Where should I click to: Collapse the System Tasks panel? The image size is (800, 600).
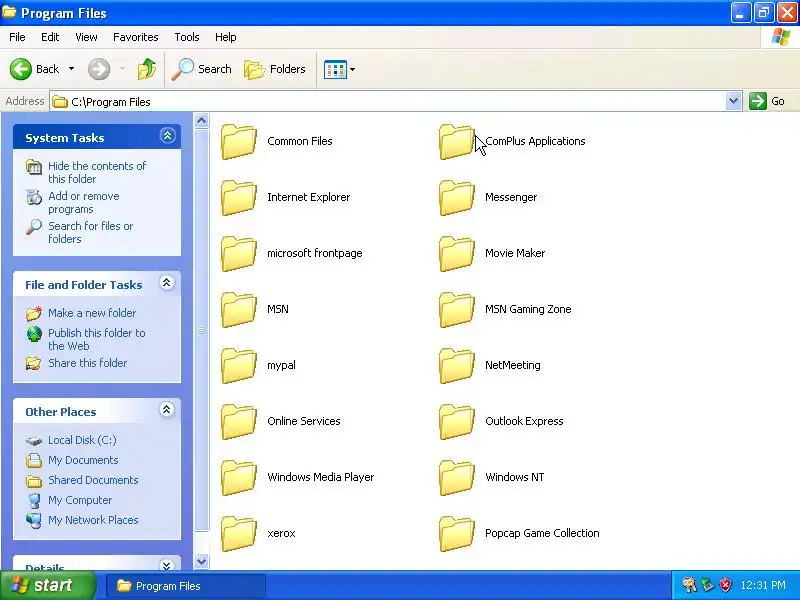167,136
